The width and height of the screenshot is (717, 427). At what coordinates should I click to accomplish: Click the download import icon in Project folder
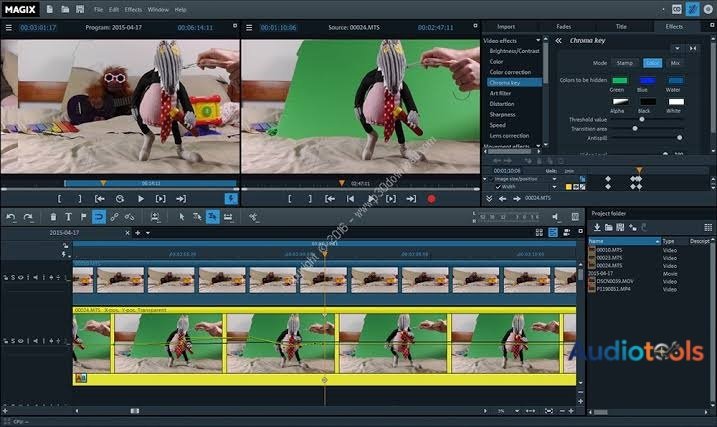pos(597,227)
